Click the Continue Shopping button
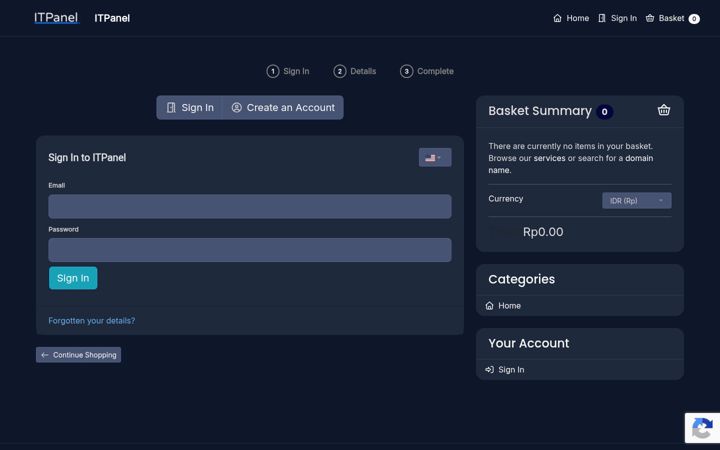The width and height of the screenshot is (720, 450). pos(79,354)
